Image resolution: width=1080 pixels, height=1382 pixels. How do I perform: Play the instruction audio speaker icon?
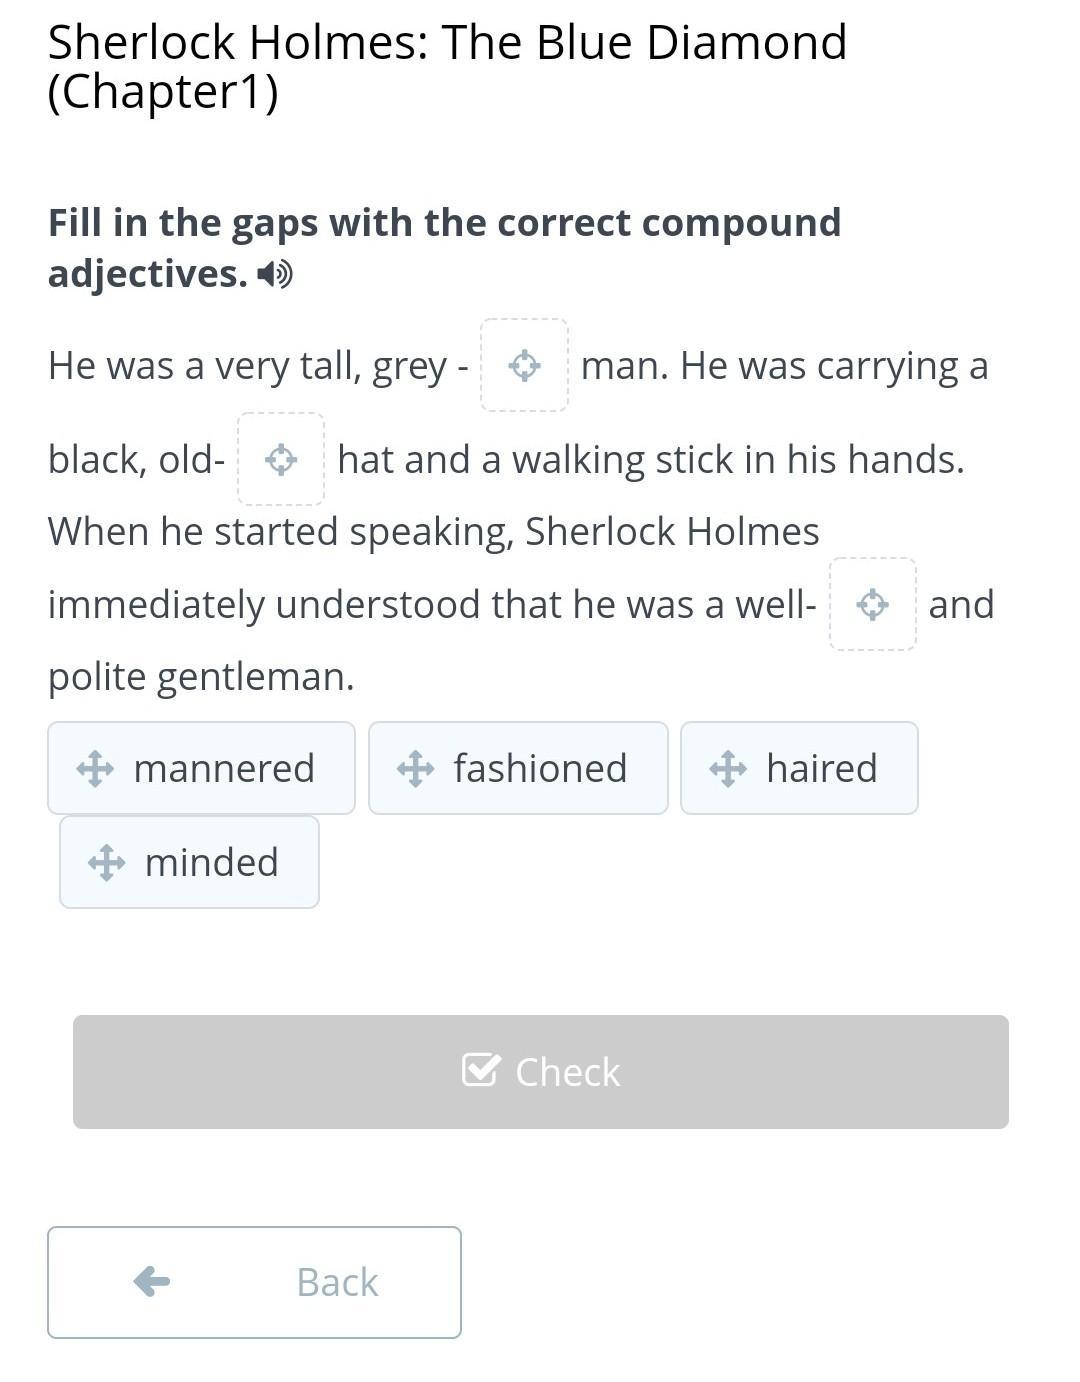pos(275,274)
